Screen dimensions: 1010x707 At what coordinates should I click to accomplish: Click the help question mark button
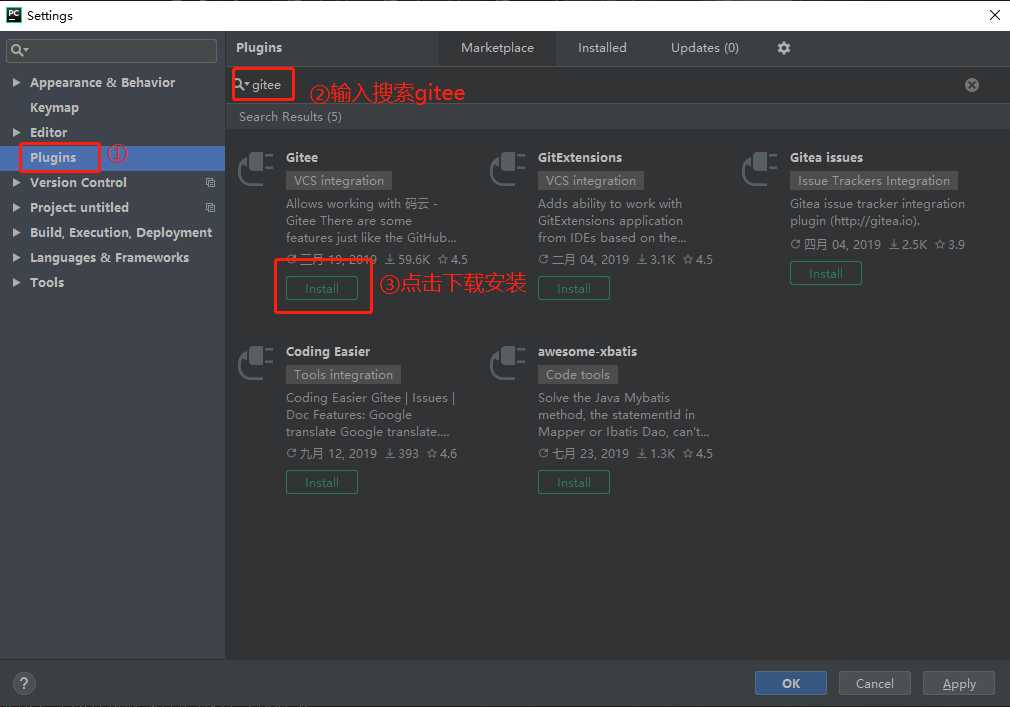(24, 683)
